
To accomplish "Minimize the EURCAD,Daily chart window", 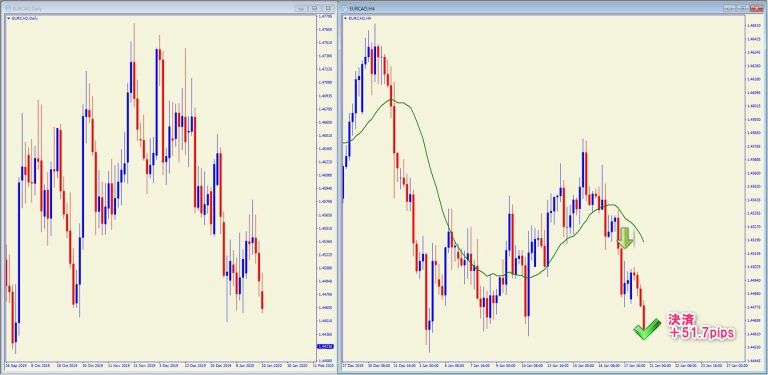I will click(x=301, y=8).
